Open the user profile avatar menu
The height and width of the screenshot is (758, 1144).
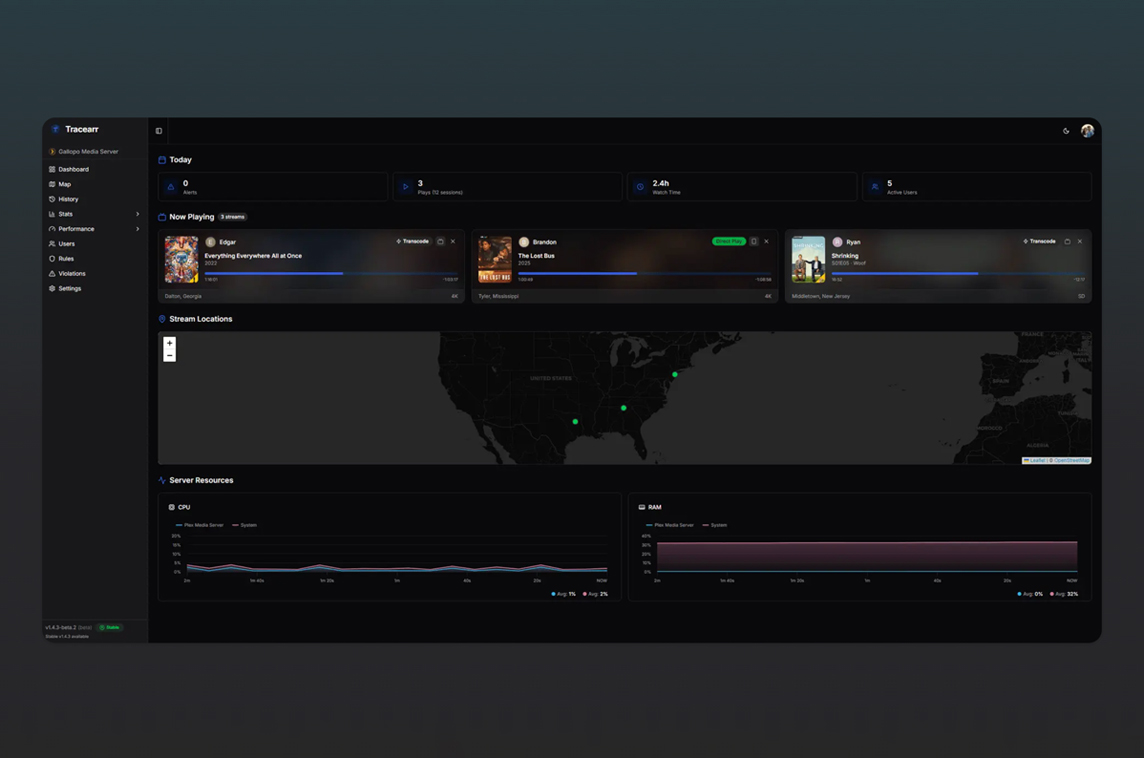[1087, 131]
